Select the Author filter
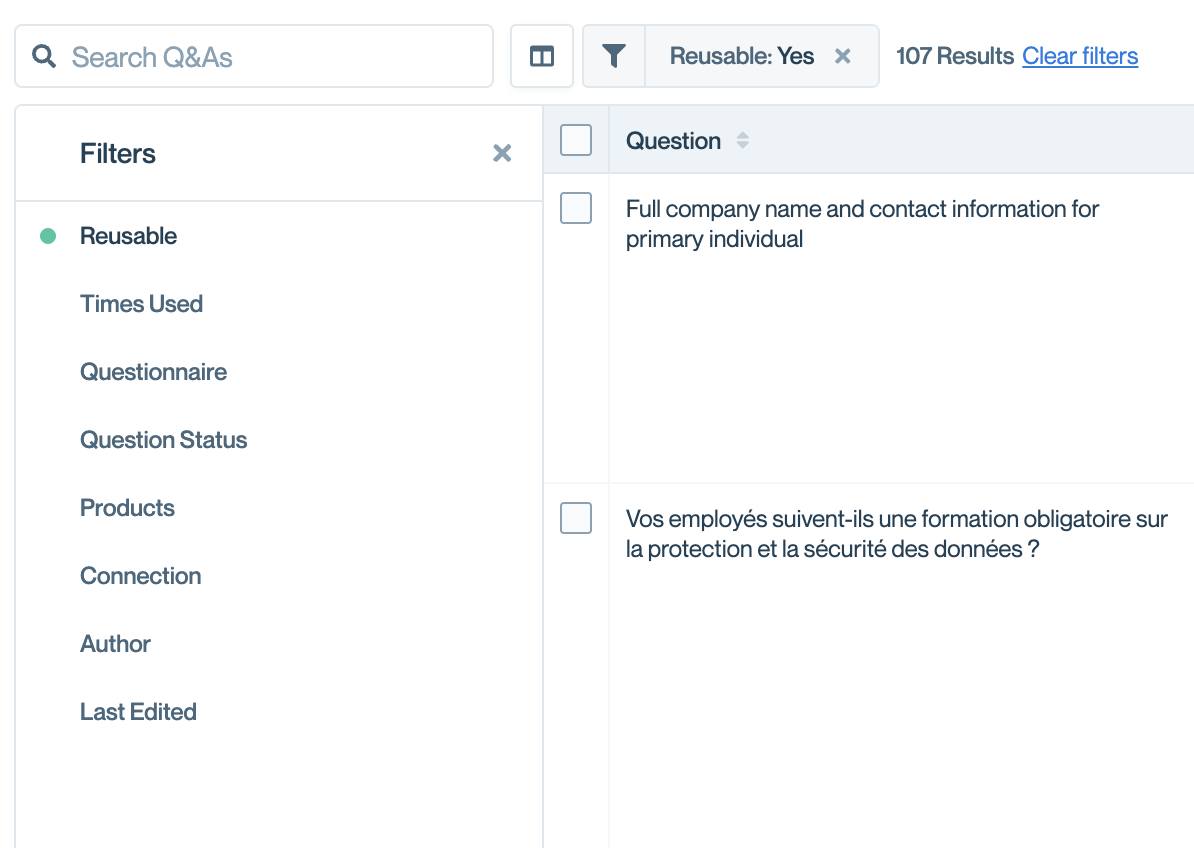This screenshot has height=848, width=1194. [x=115, y=644]
